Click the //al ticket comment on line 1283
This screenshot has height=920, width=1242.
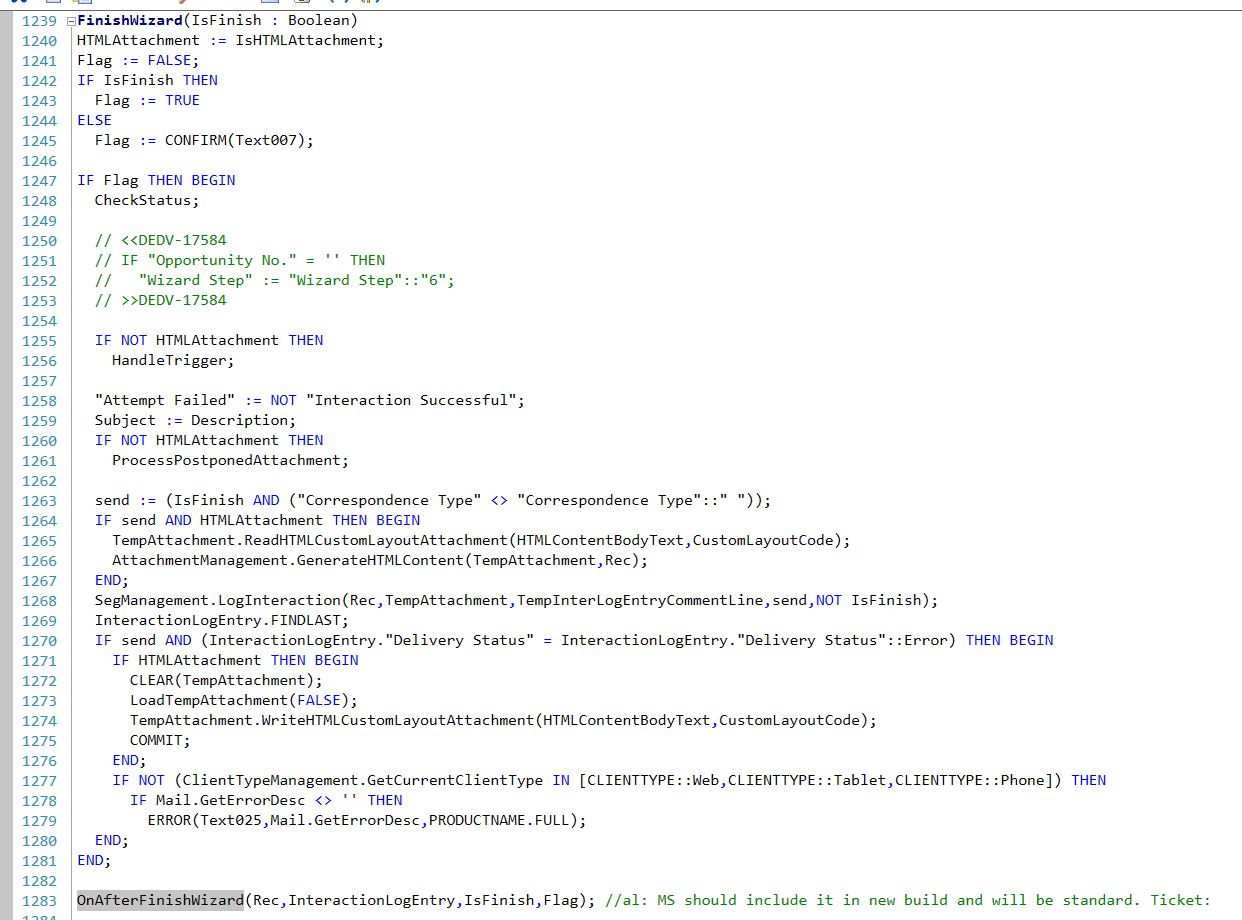coord(900,900)
